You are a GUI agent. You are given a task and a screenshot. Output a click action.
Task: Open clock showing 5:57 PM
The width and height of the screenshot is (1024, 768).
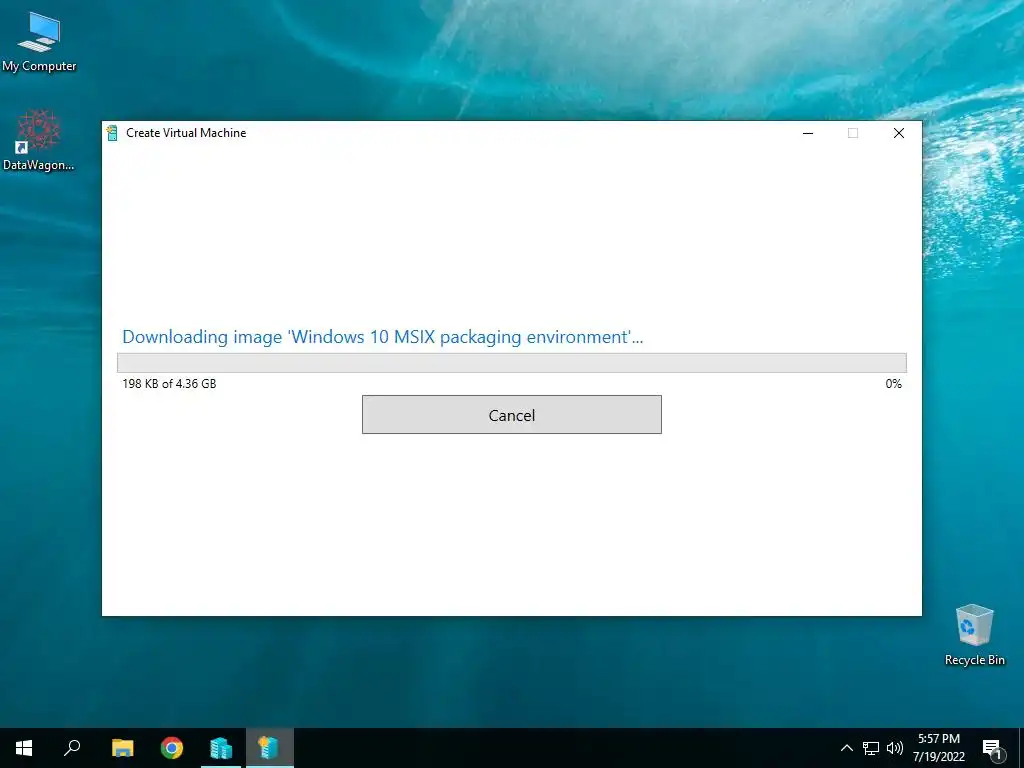pos(939,748)
